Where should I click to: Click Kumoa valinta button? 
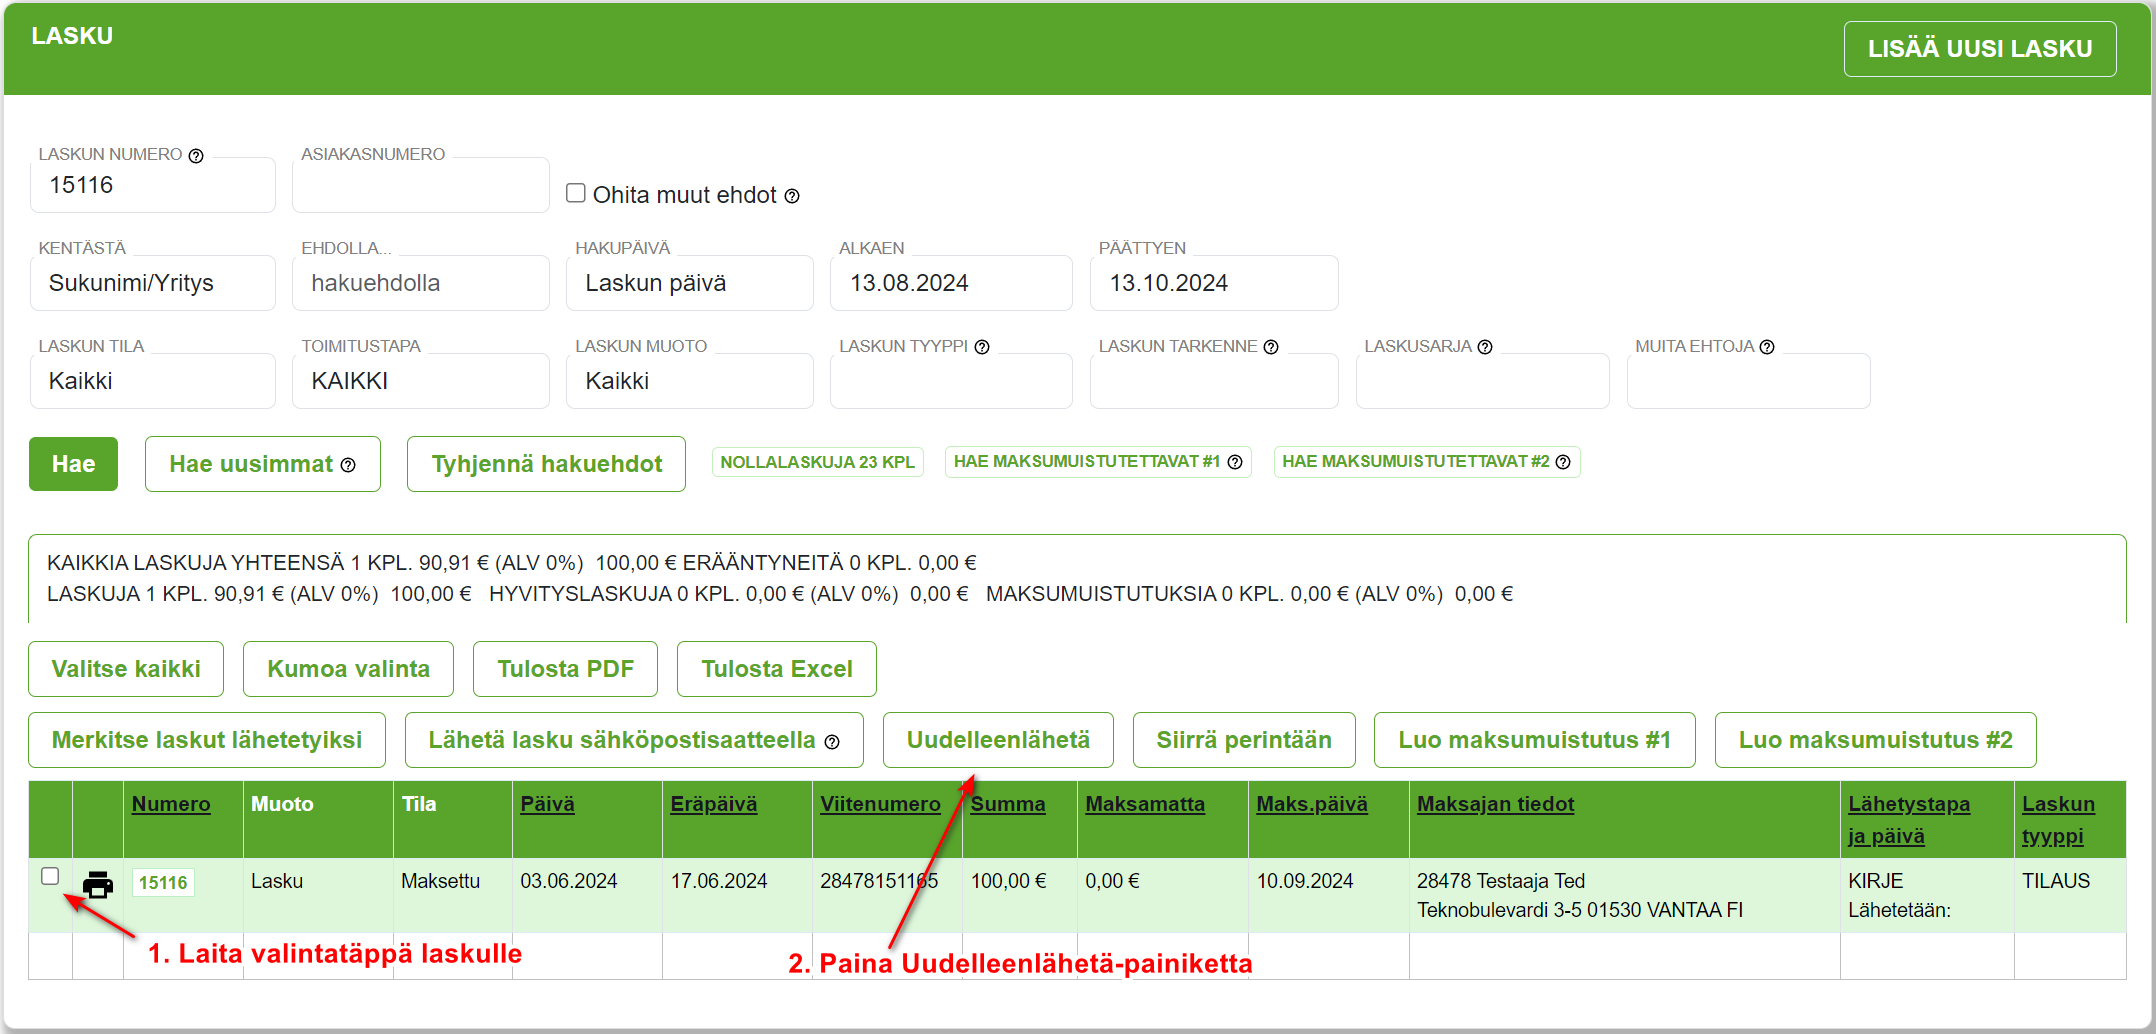pos(348,669)
